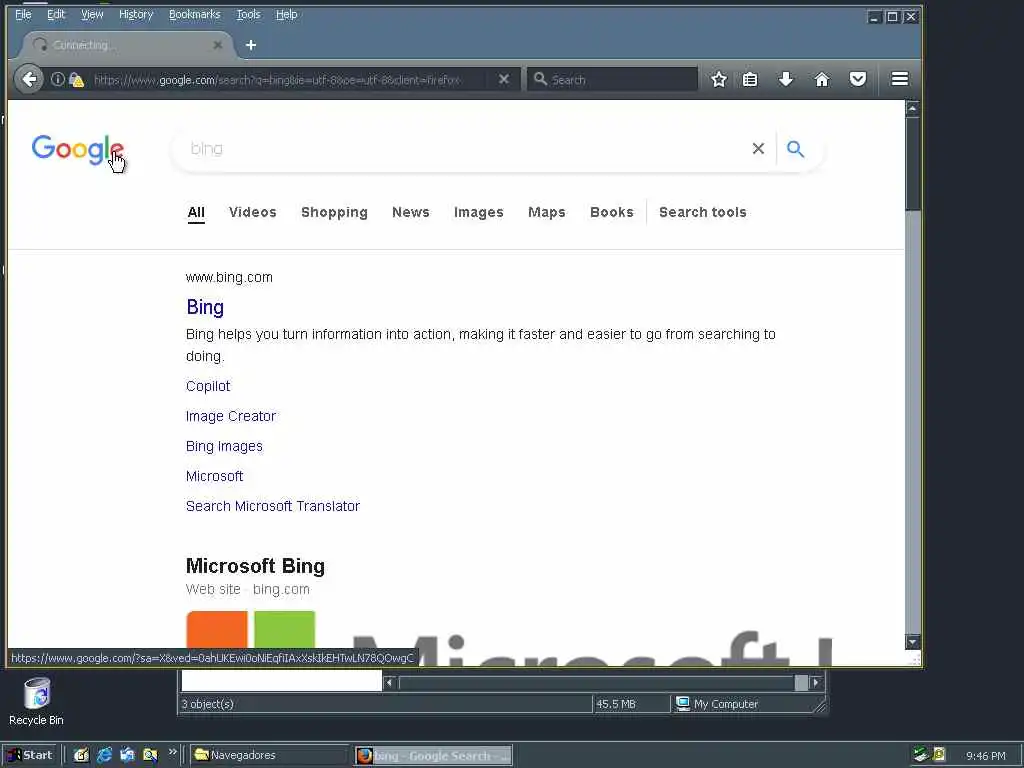Save page to Pocket icon
Screen dimensions: 1024x768
857,79
